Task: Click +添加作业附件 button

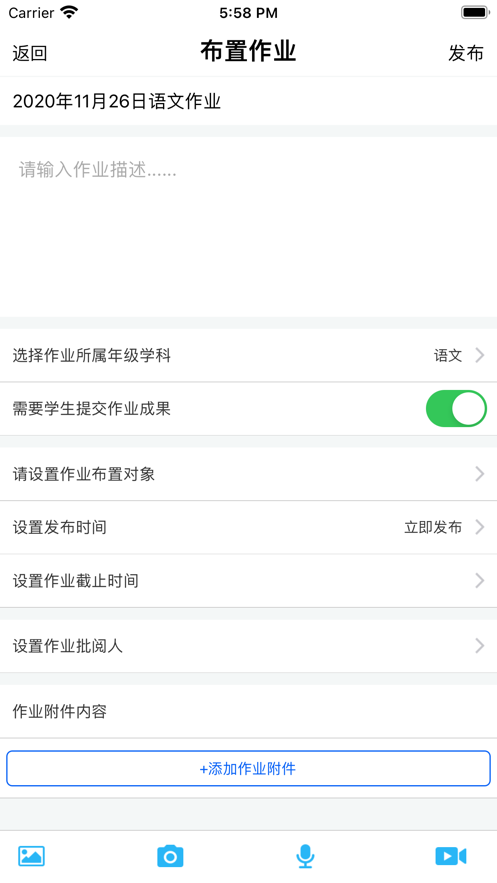Action: click(248, 768)
